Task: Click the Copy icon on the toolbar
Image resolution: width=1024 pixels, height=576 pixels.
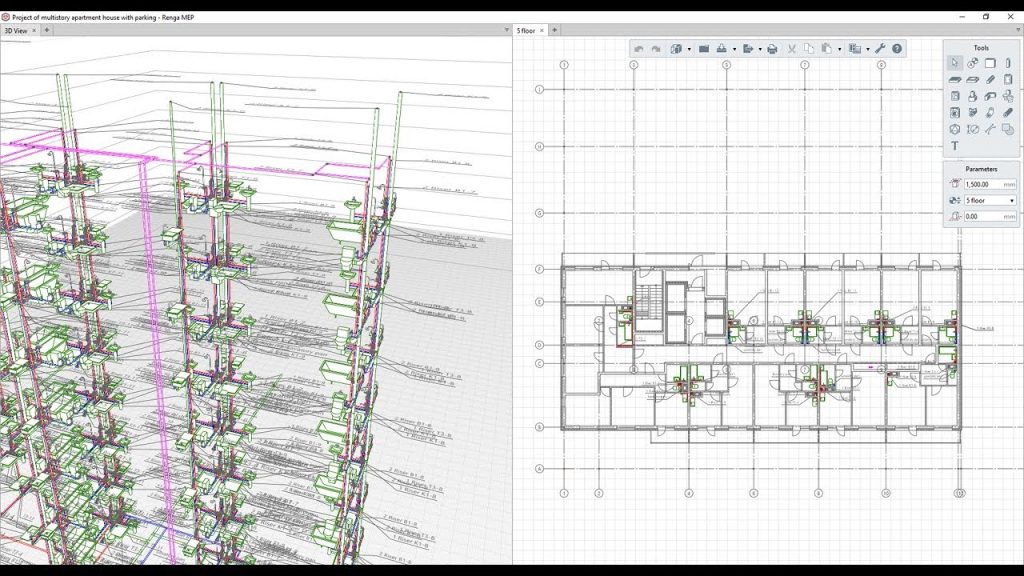Action: pos(806,47)
